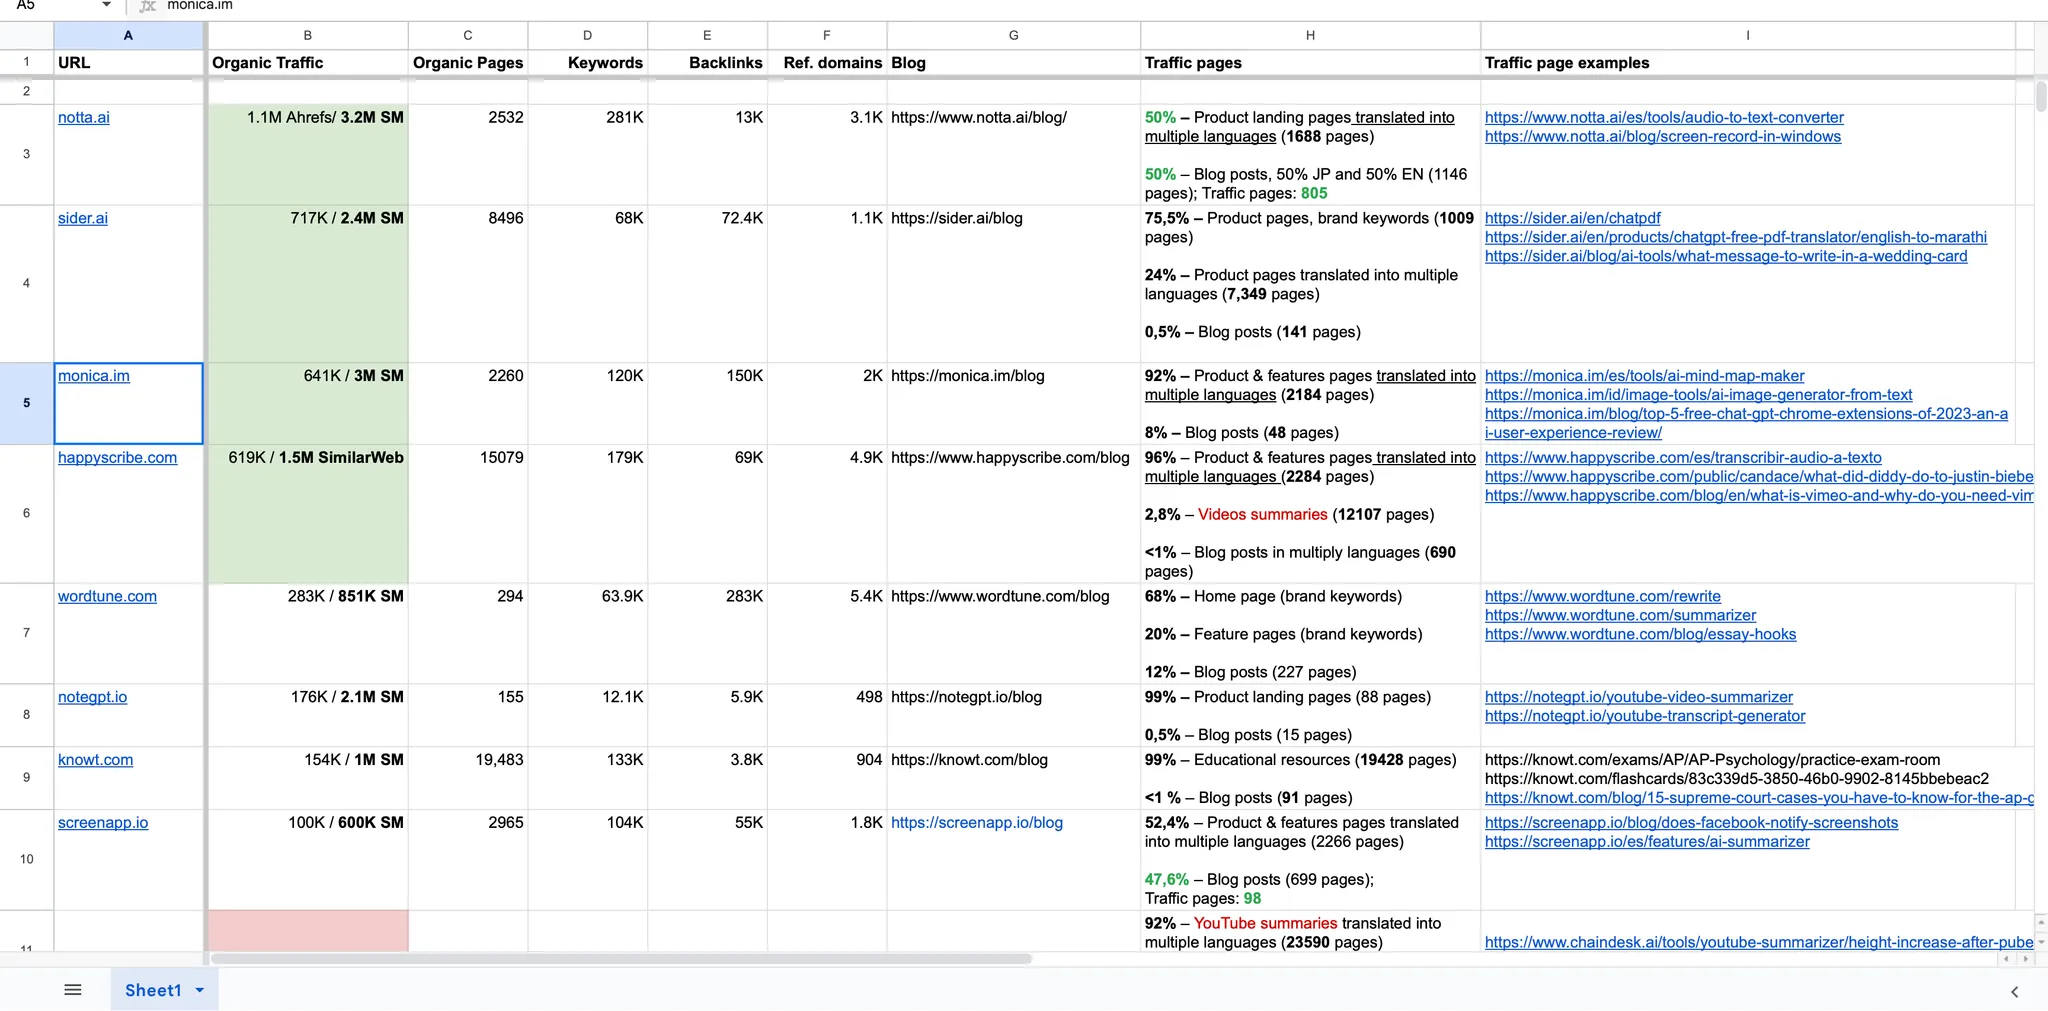Open the notegpt.io link

tap(92, 697)
